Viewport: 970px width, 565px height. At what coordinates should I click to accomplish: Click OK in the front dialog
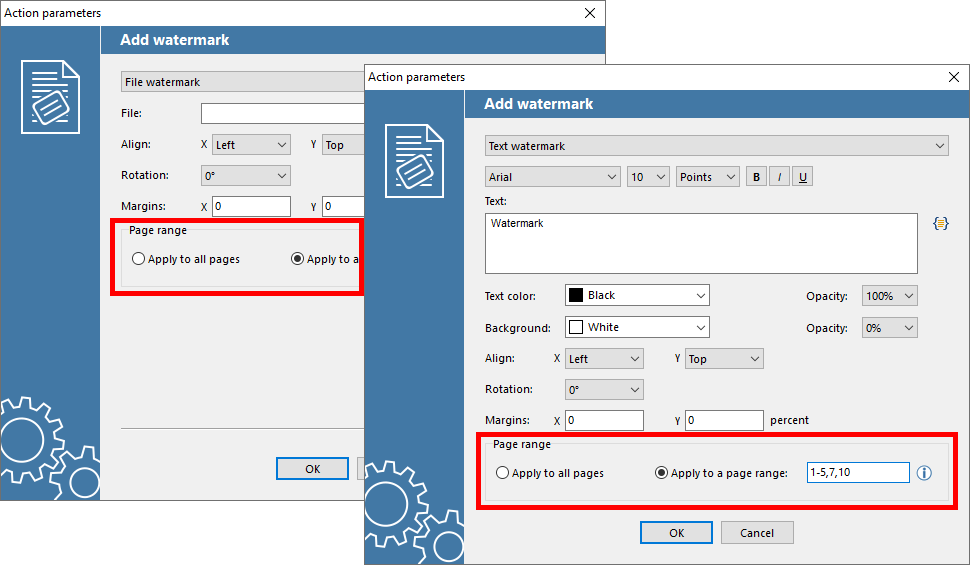676,533
